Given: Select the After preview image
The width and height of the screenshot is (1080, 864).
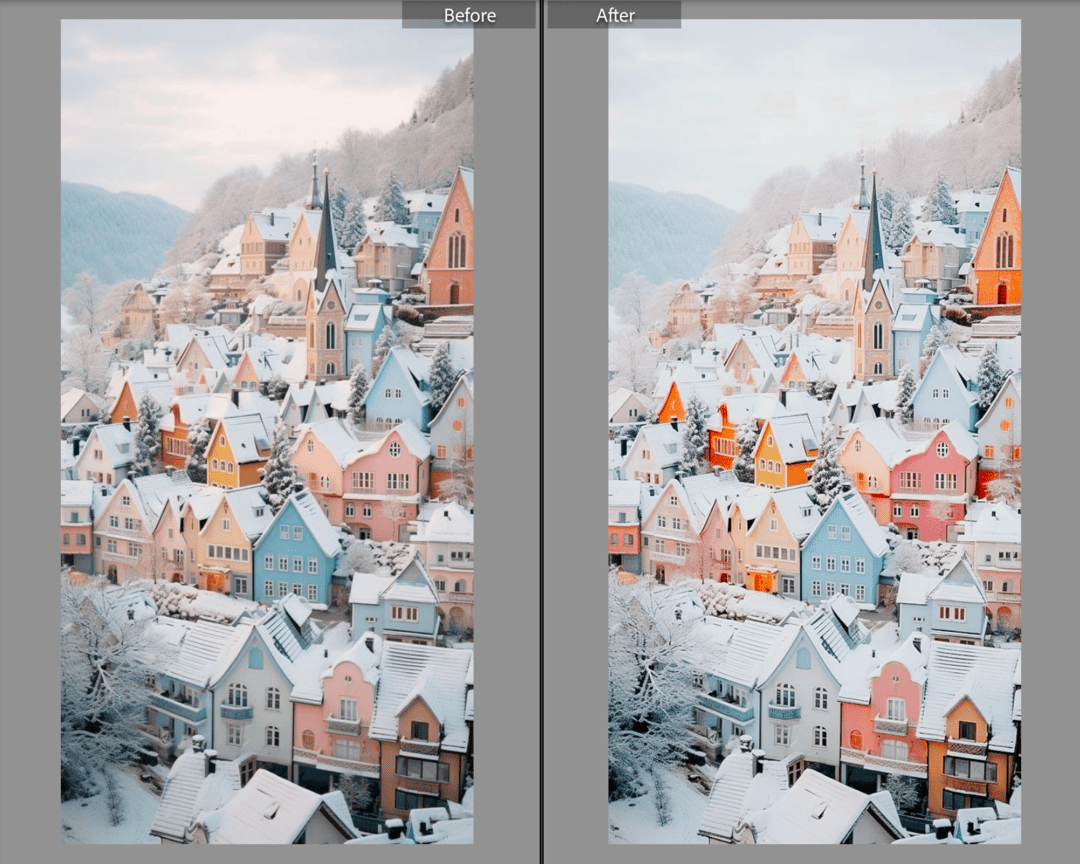Looking at the screenshot, I should click(x=814, y=431).
